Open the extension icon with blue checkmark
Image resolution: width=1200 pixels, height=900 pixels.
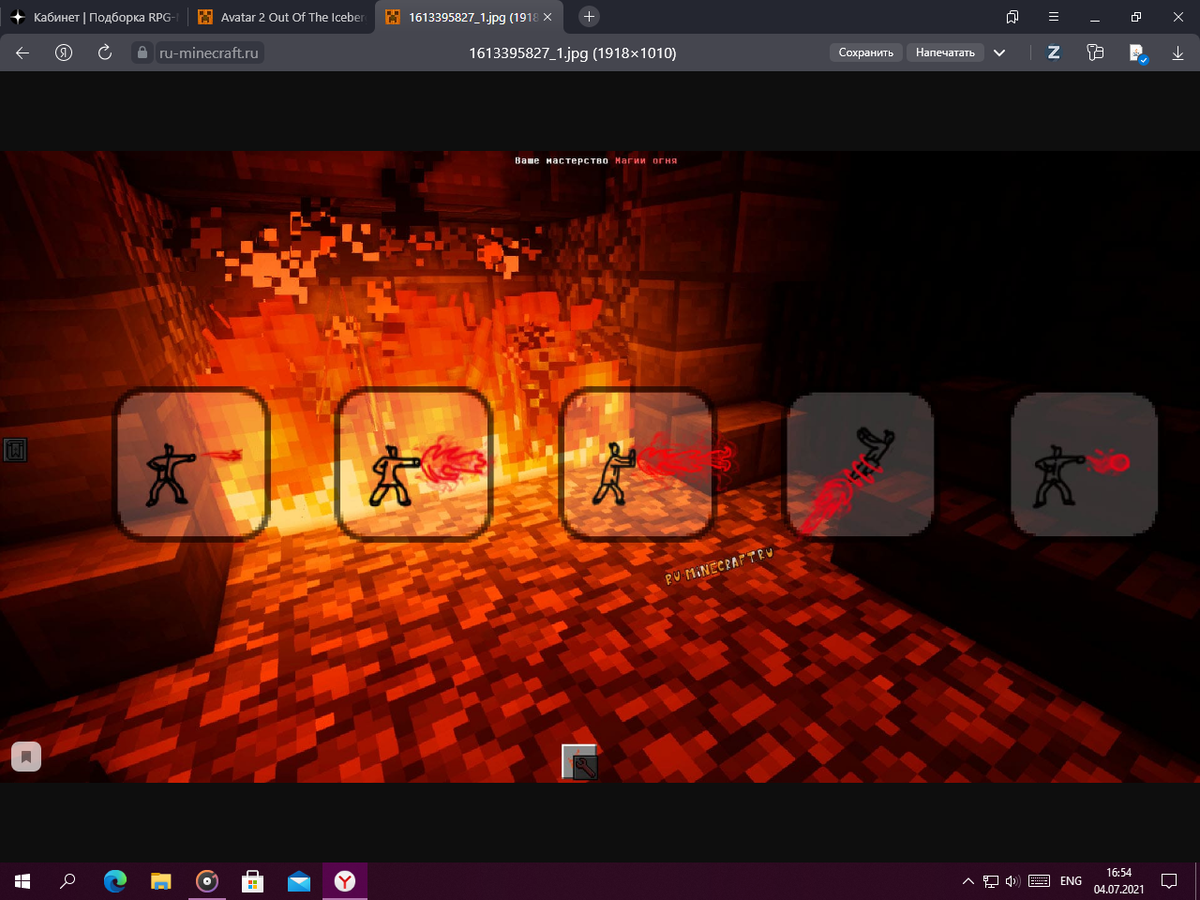tap(1137, 54)
